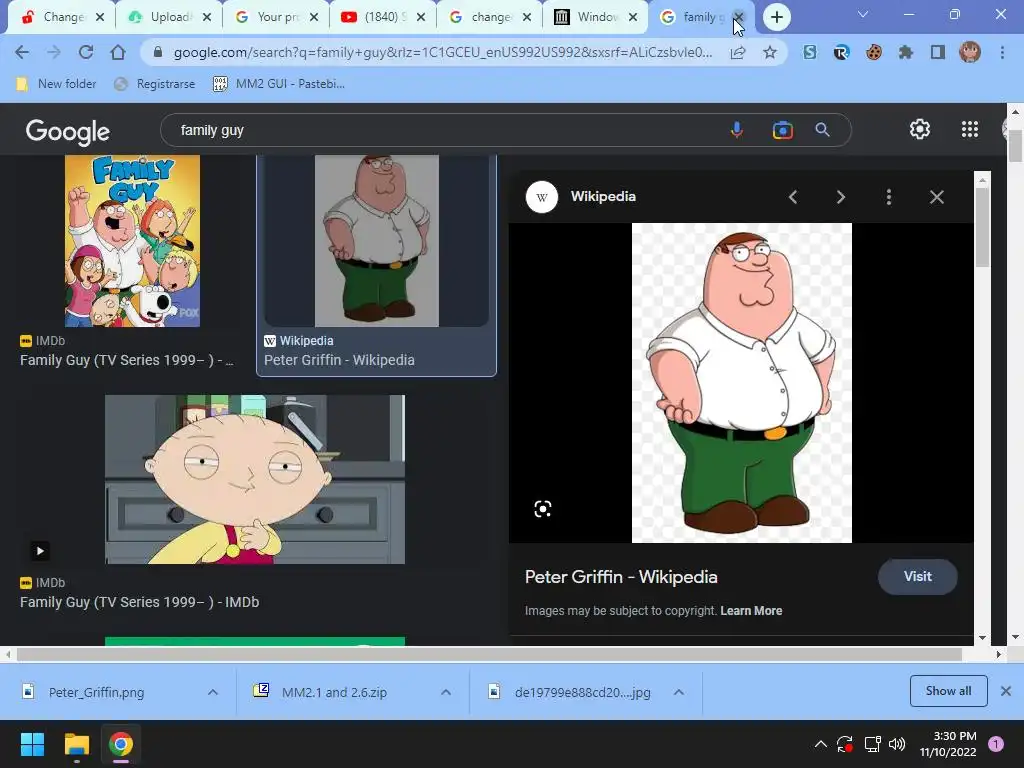Click Show all downloads button

pos(948,691)
